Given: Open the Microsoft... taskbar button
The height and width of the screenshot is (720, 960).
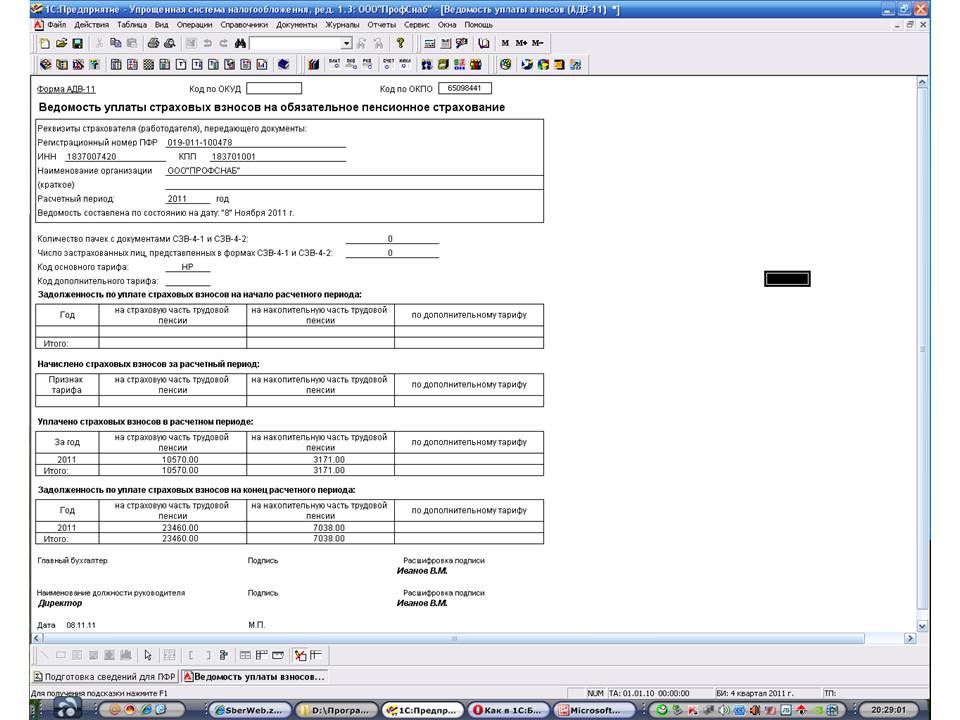Looking at the screenshot, I should click(x=594, y=710).
